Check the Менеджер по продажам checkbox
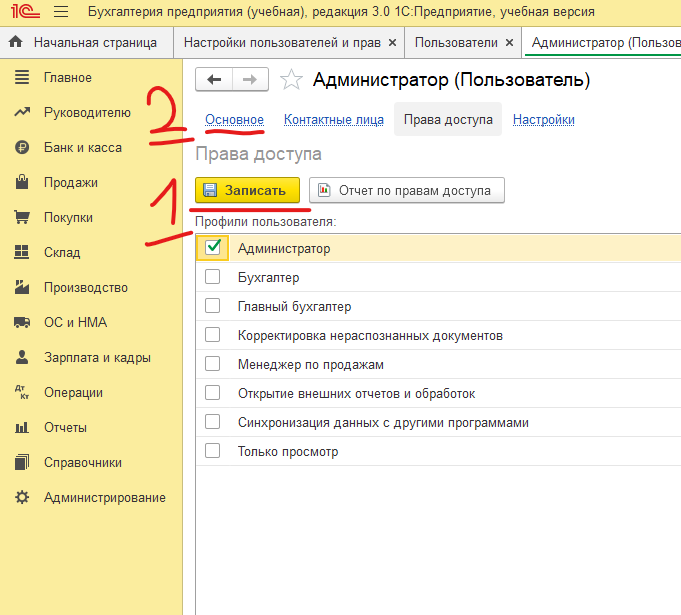The image size is (681, 615). [212, 364]
